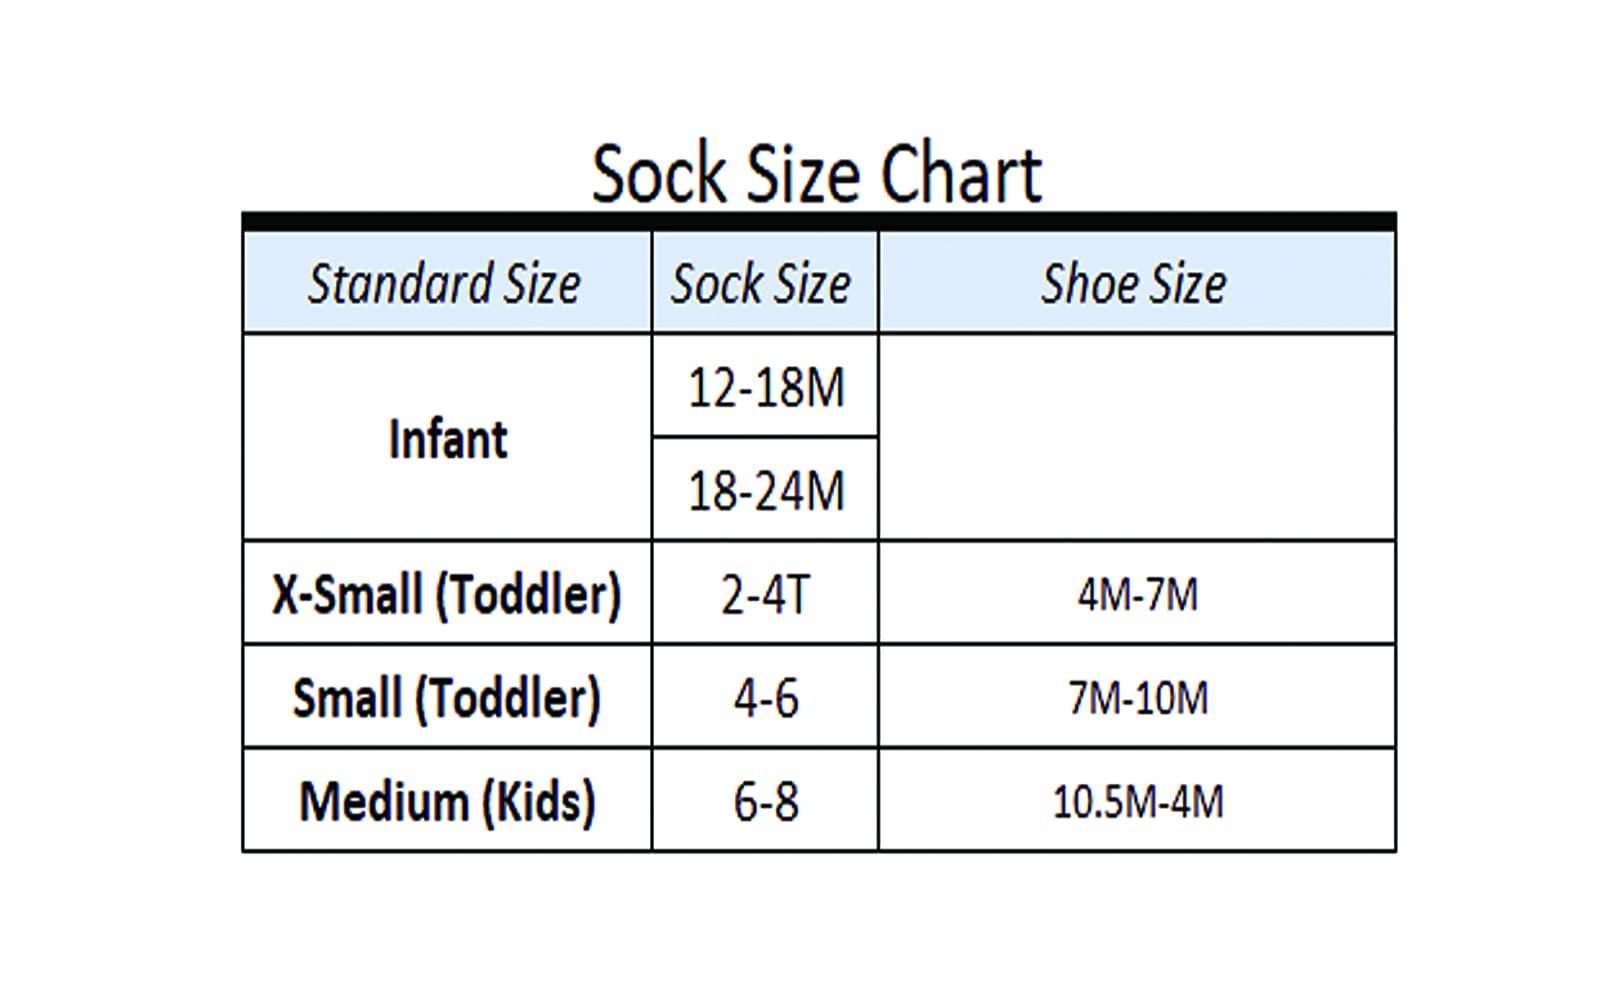Screen dimensions: 1600x1000
Task: Click the thick black bar above header
Action: 819,221
